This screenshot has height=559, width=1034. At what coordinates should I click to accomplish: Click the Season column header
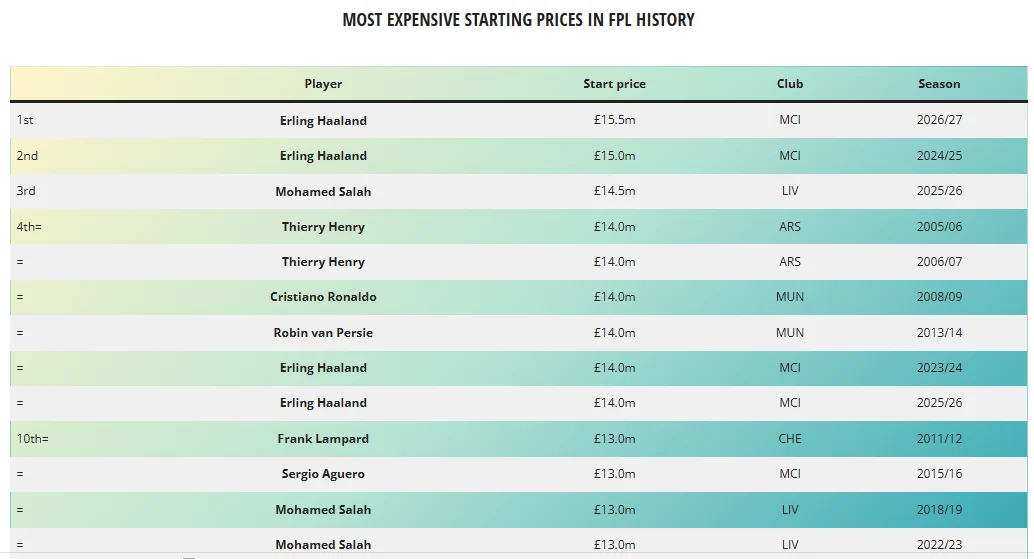pyautogui.click(x=939, y=84)
